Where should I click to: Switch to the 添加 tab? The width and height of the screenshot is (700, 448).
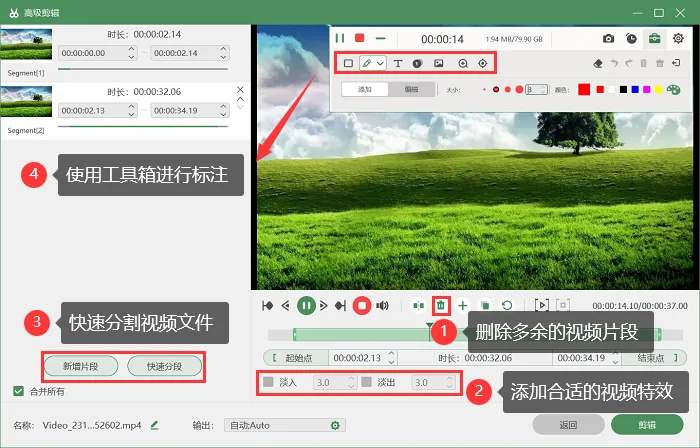tap(365, 89)
